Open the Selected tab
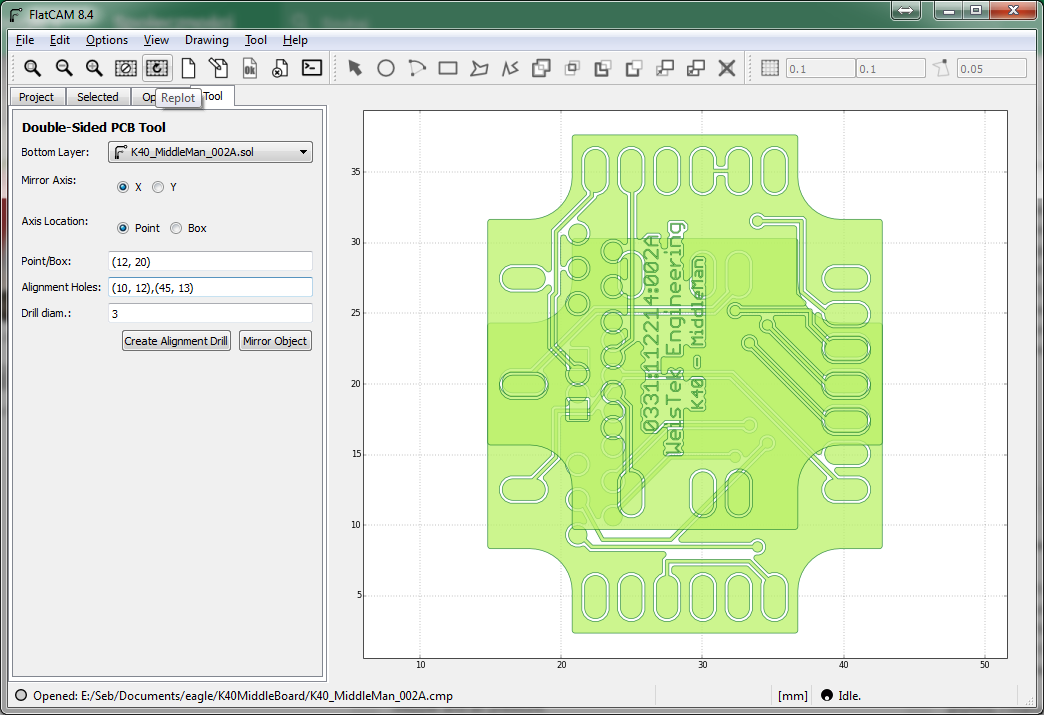 pos(98,97)
